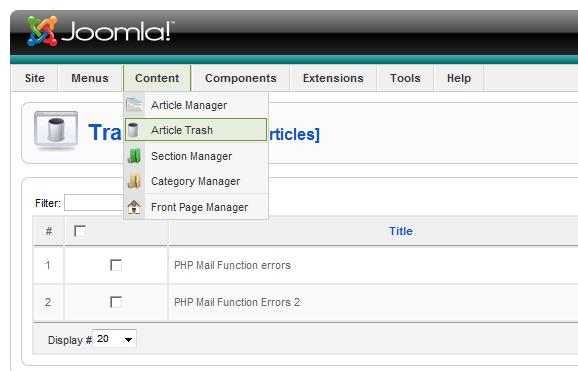This screenshot has width=578, height=371.
Task: Select Section Manager menu entry
Action: coord(196,156)
